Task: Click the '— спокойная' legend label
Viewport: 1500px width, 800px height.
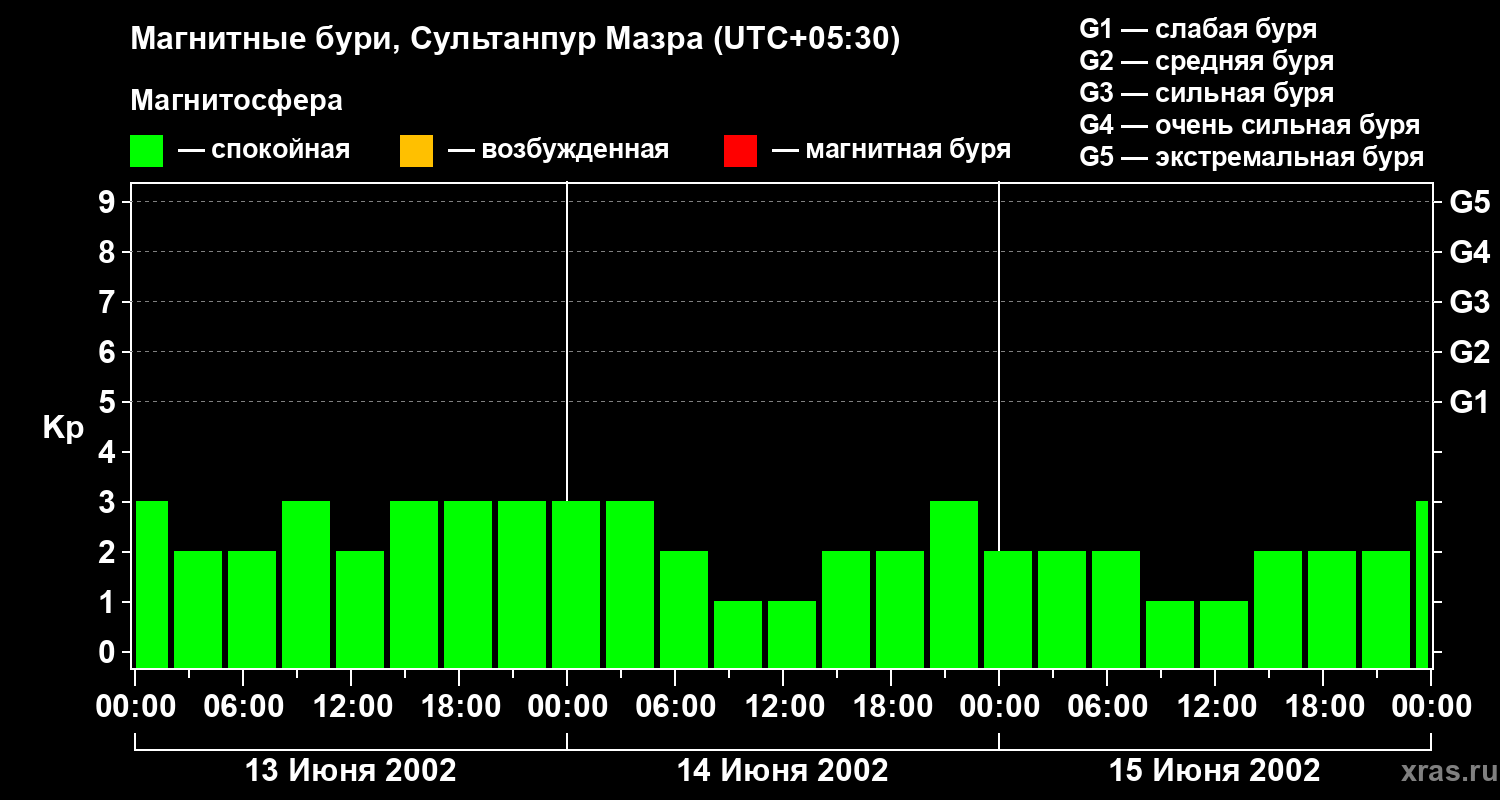Action: (264, 150)
